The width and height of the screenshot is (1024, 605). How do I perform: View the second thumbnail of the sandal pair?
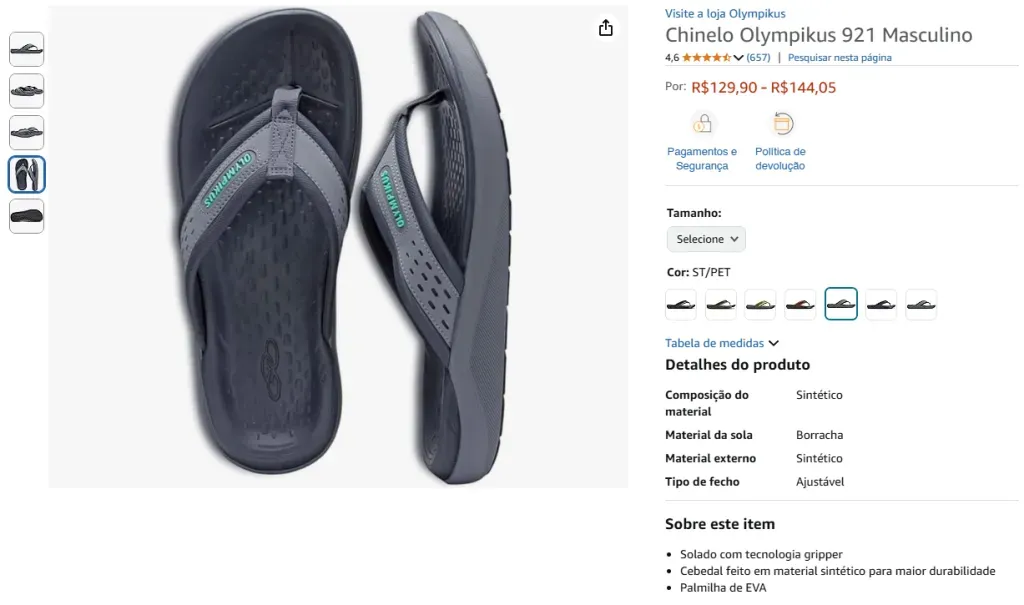coord(27,91)
